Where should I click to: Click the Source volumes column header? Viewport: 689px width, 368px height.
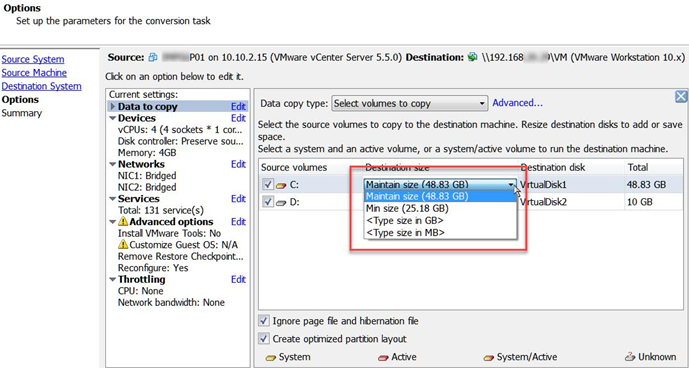click(294, 168)
